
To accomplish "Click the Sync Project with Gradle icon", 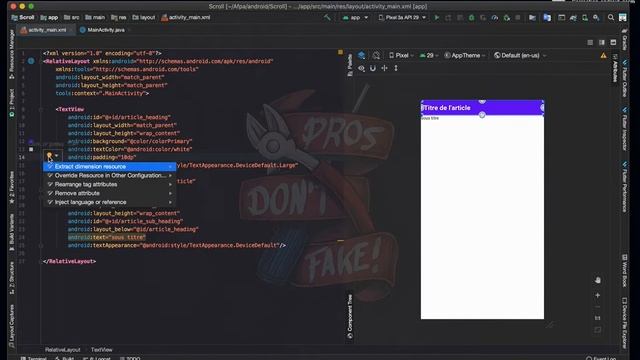I will click(x=573, y=18).
